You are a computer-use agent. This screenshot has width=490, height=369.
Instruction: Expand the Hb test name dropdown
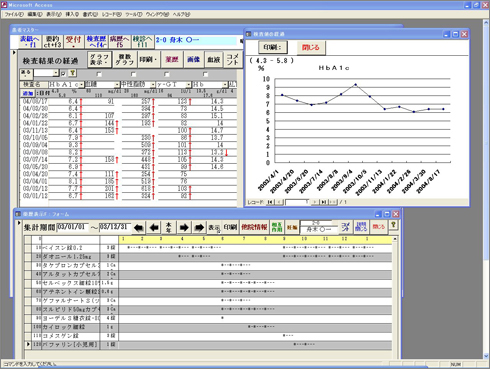coord(225,85)
